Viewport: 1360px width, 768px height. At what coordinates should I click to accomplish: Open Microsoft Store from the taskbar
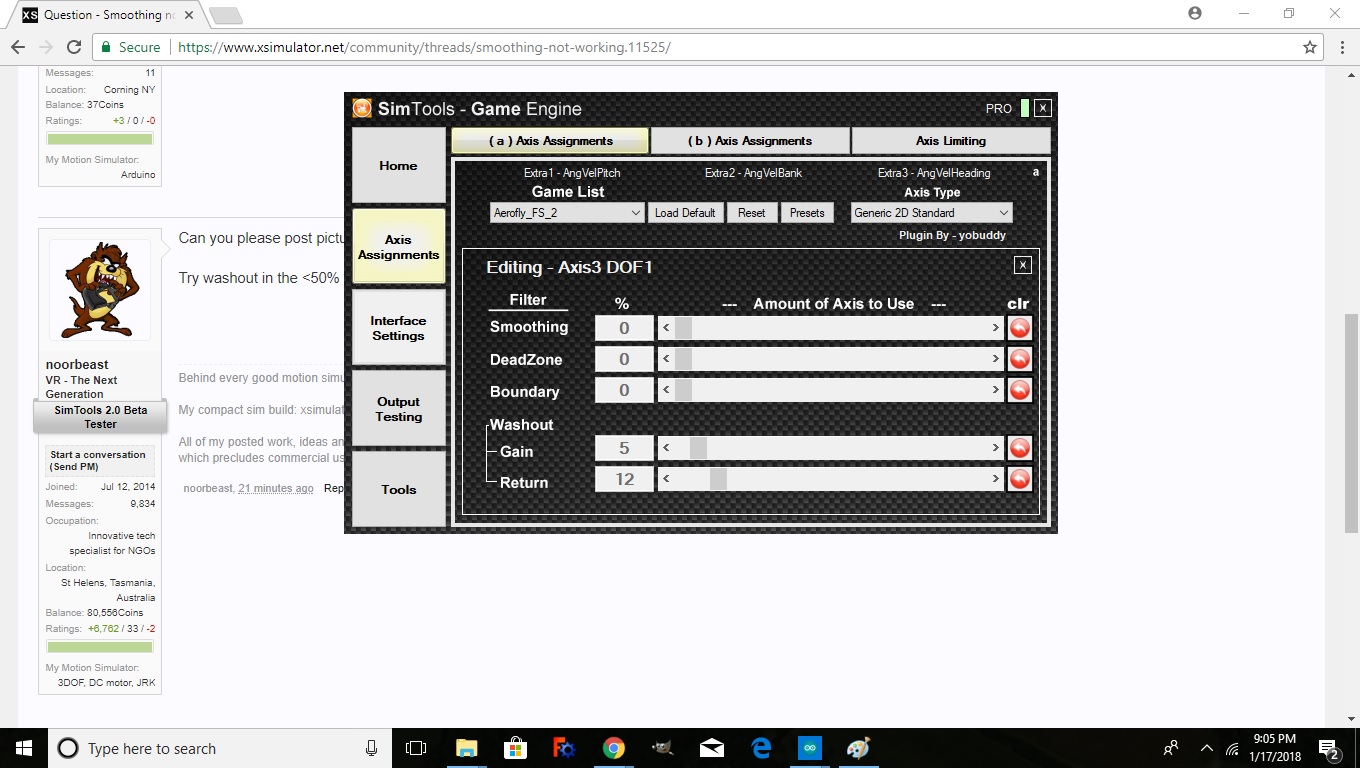(x=515, y=748)
